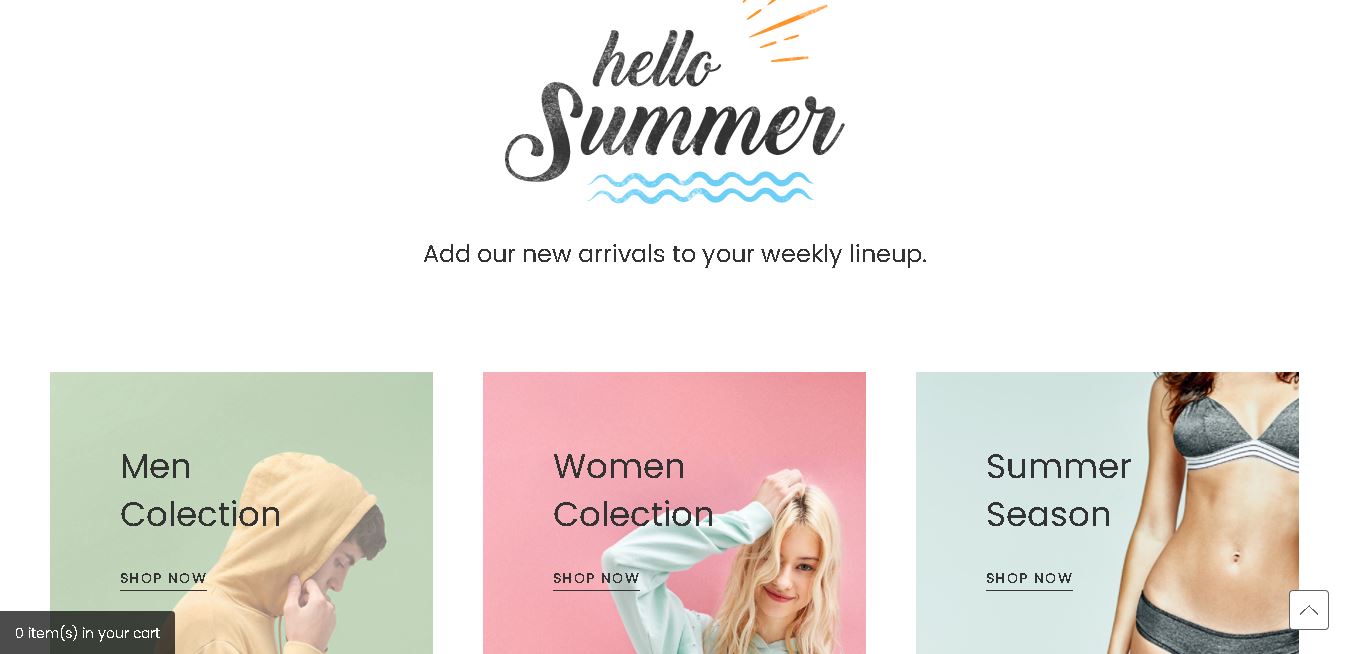The height and width of the screenshot is (654, 1348).
Task: Select the Women Colection heading text
Action: (633, 490)
